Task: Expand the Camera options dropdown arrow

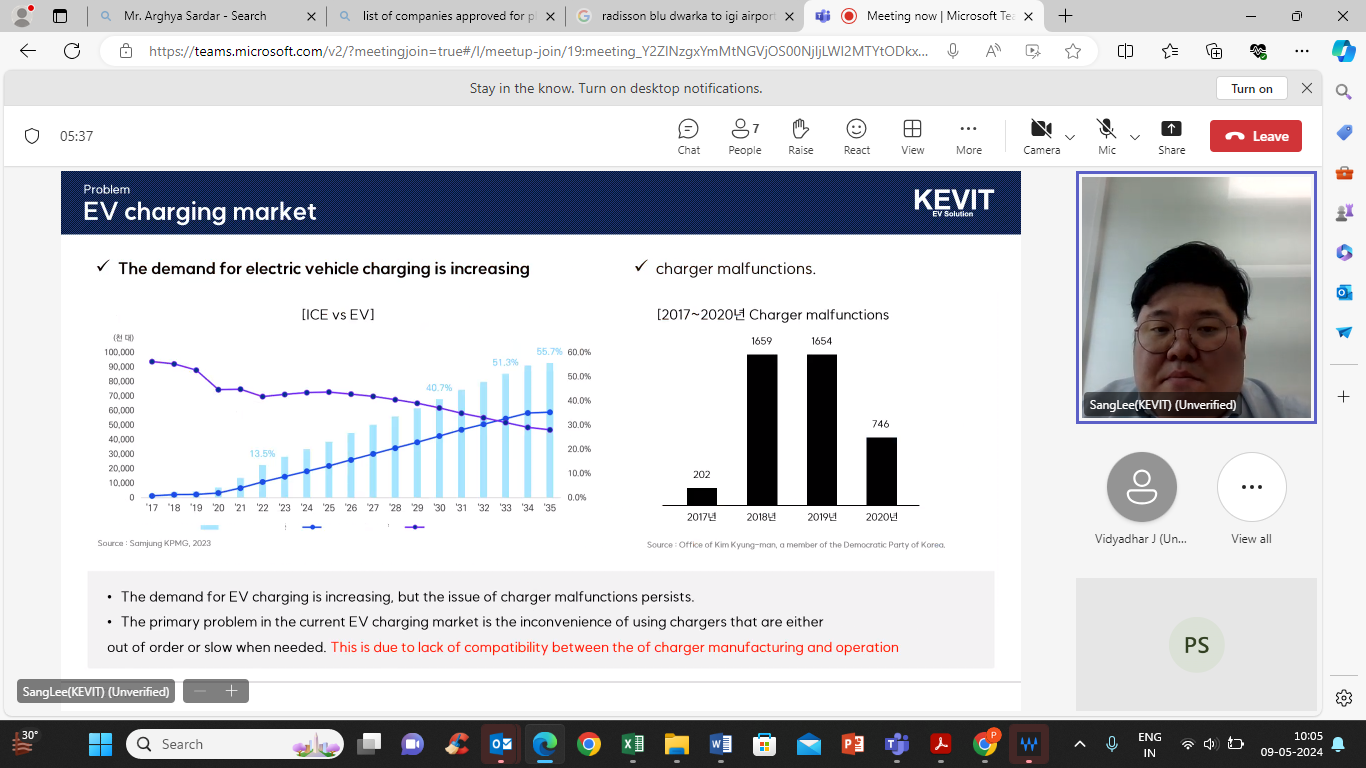Action: point(1070,137)
